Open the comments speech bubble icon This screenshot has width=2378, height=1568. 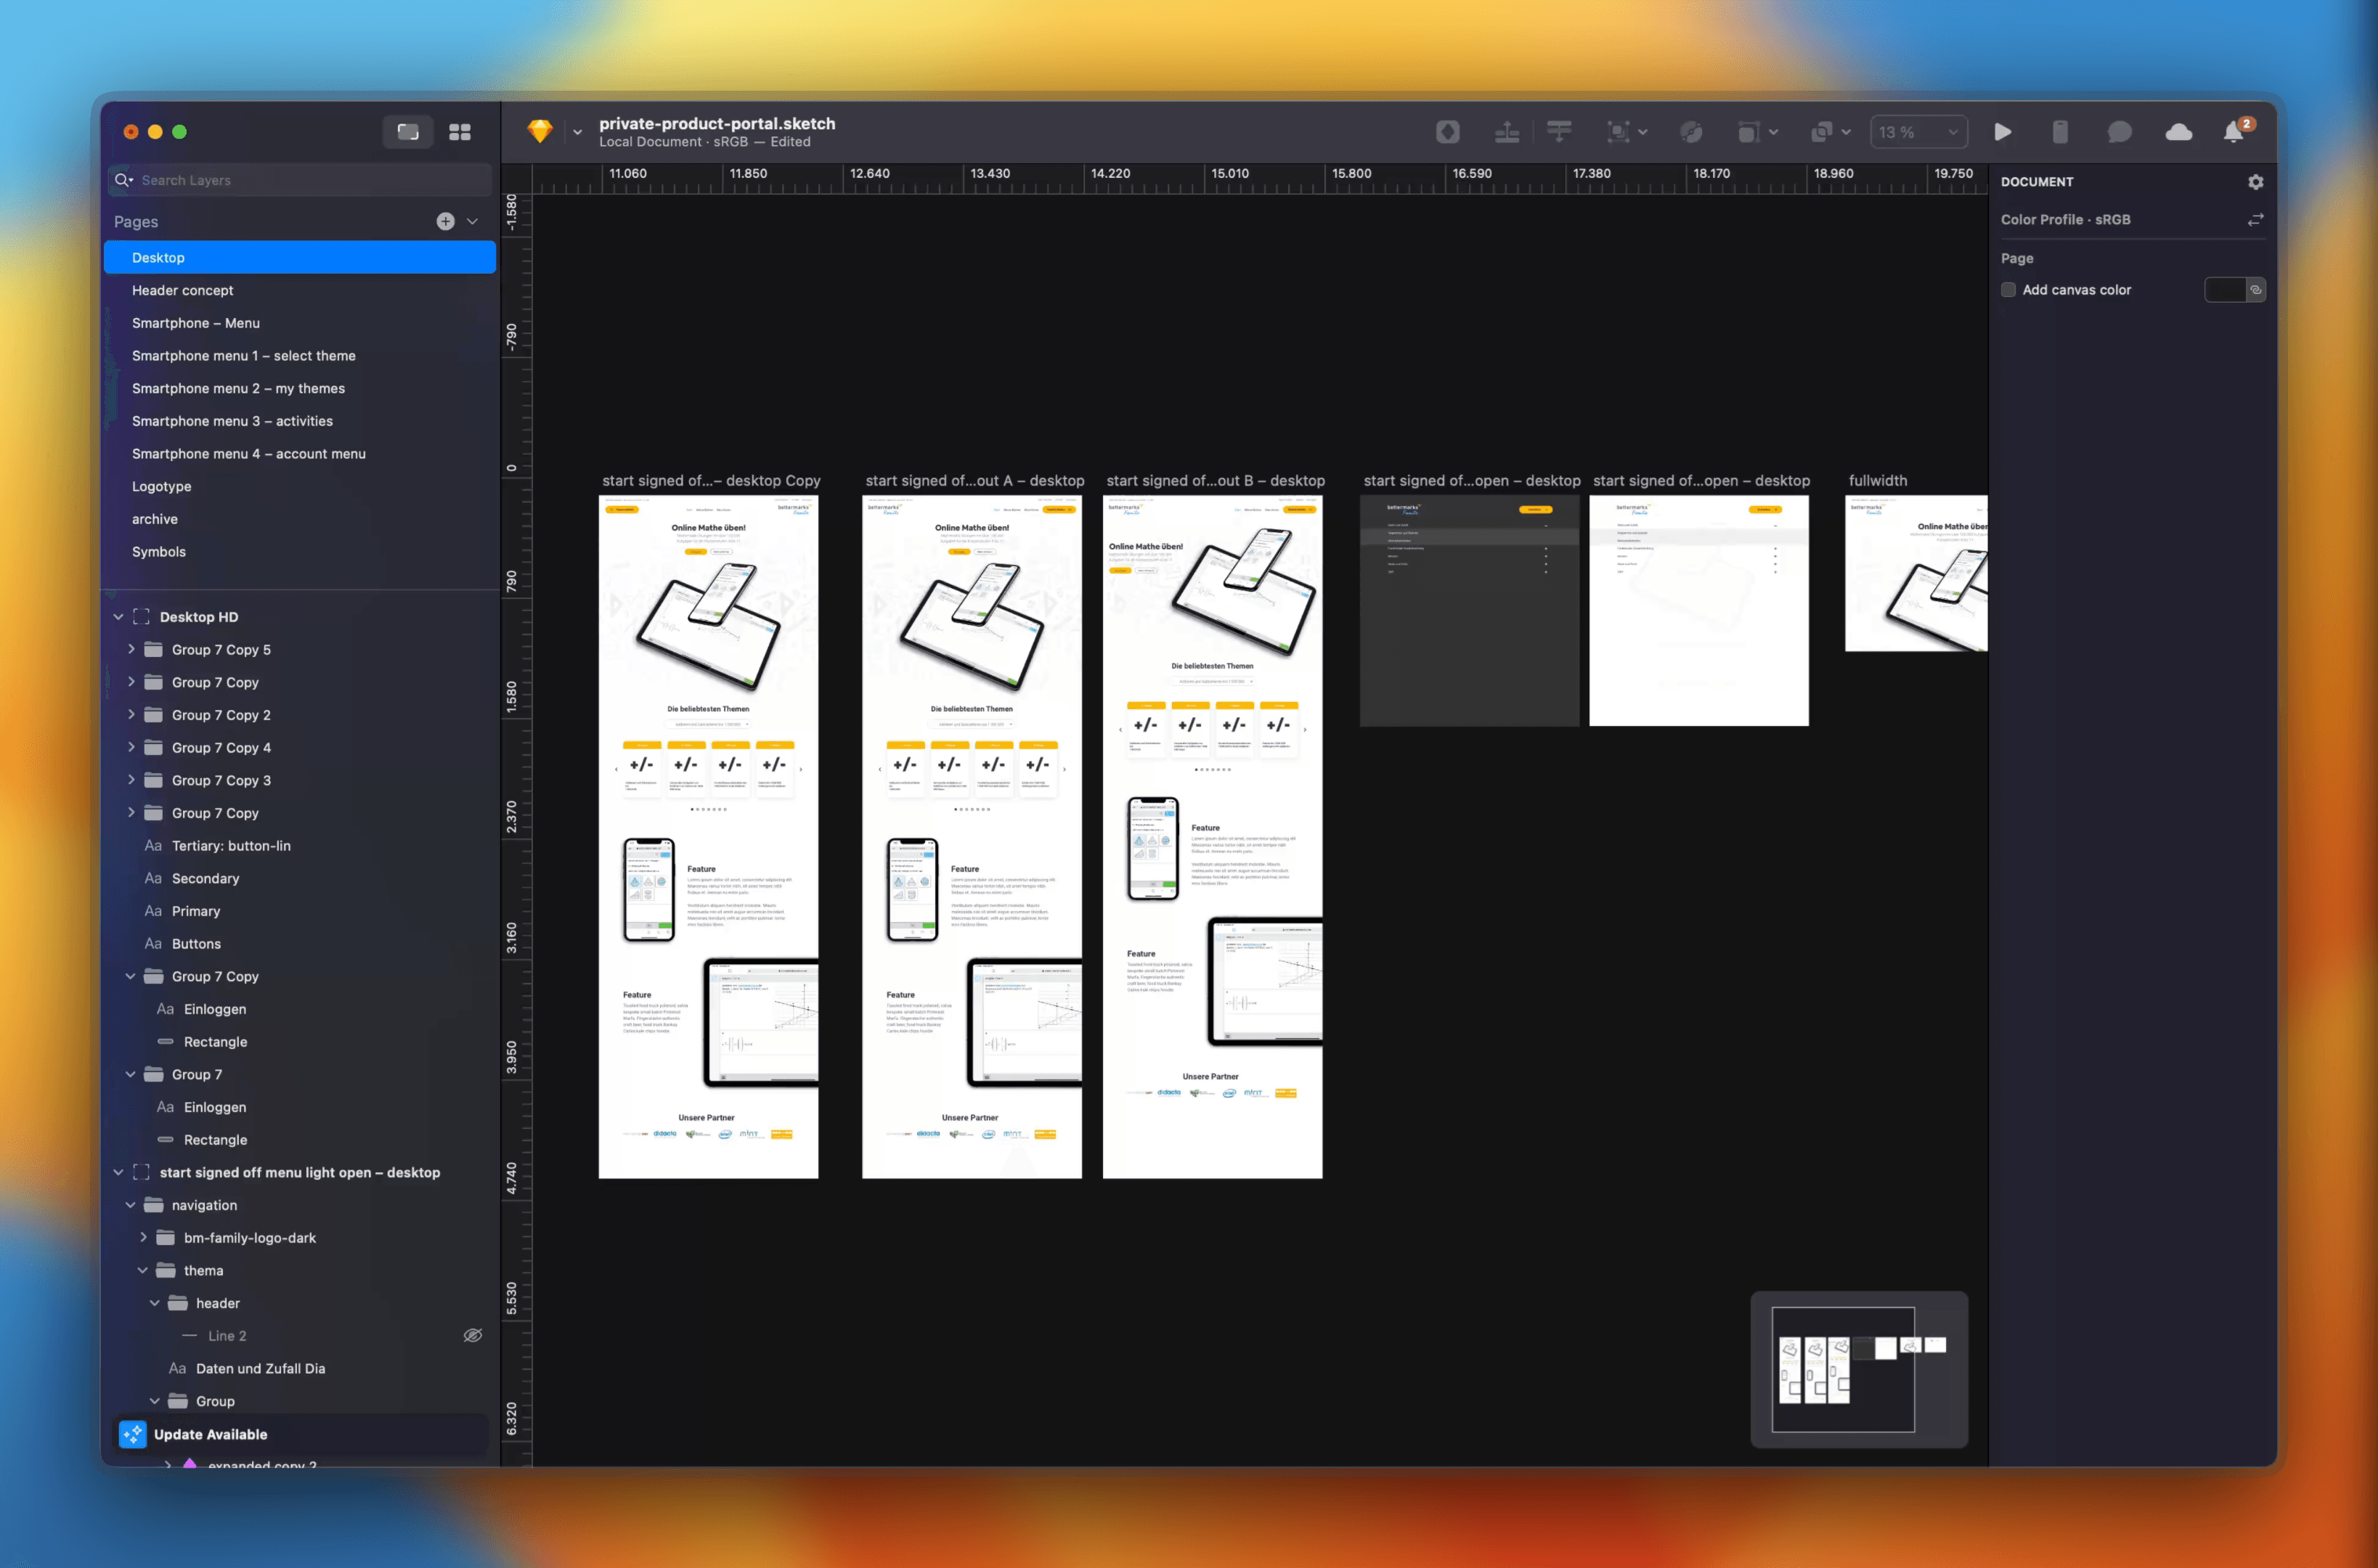point(2119,132)
